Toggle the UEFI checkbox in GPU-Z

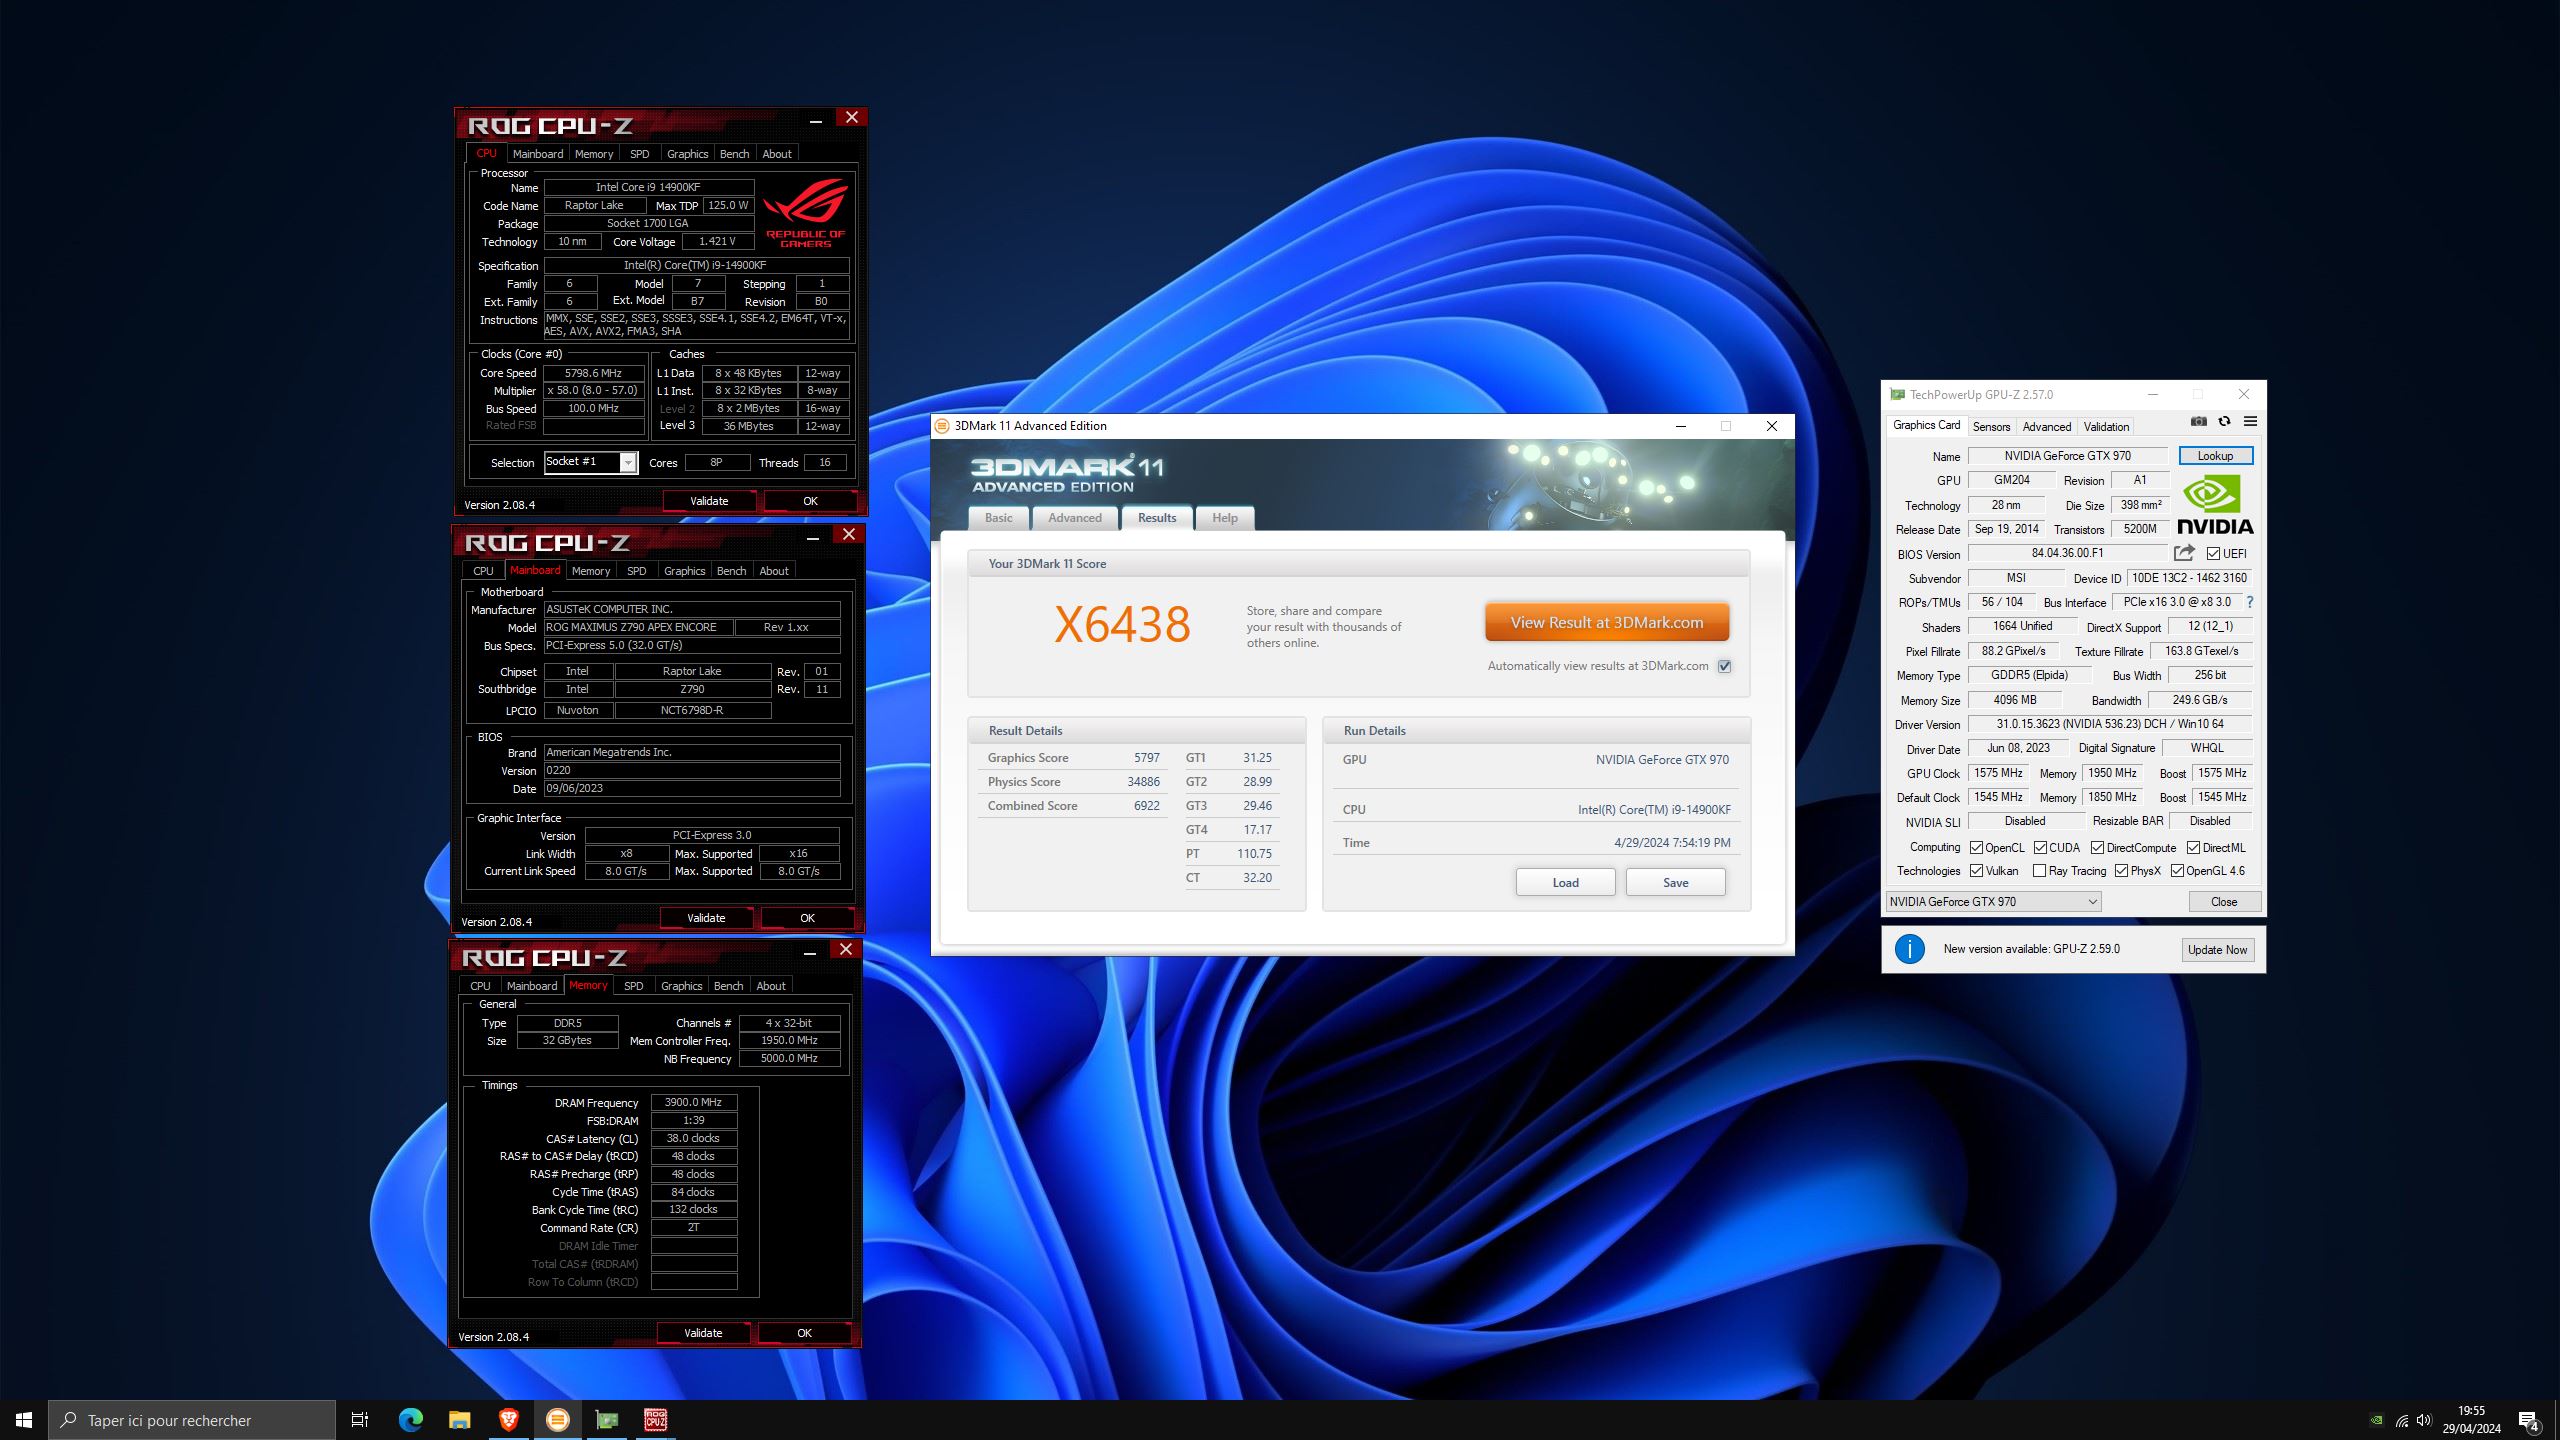(x=2213, y=554)
